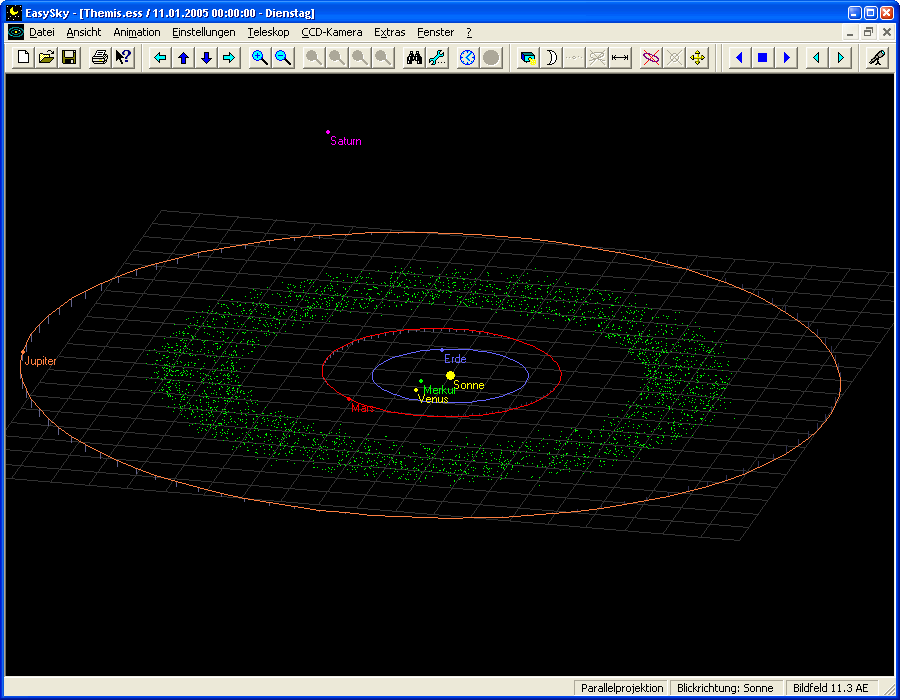Viewport: 900px width, 700px height.
Task: Open a file with the folder icon
Action: click(x=47, y=58)
